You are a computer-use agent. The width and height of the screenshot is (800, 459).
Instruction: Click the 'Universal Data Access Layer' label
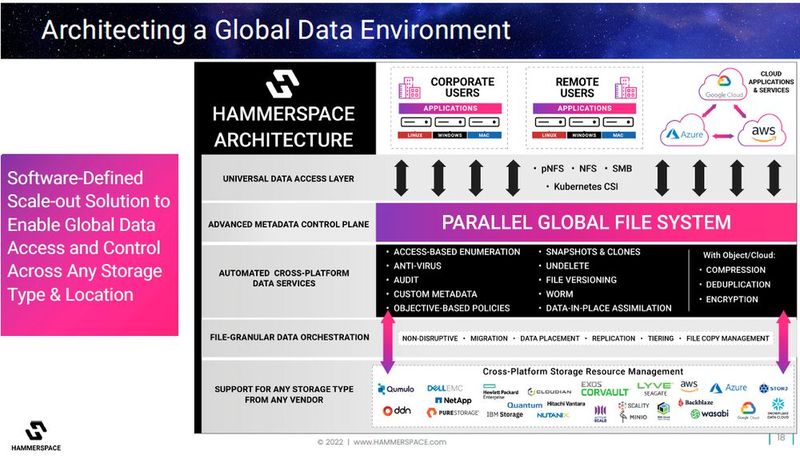288,178
